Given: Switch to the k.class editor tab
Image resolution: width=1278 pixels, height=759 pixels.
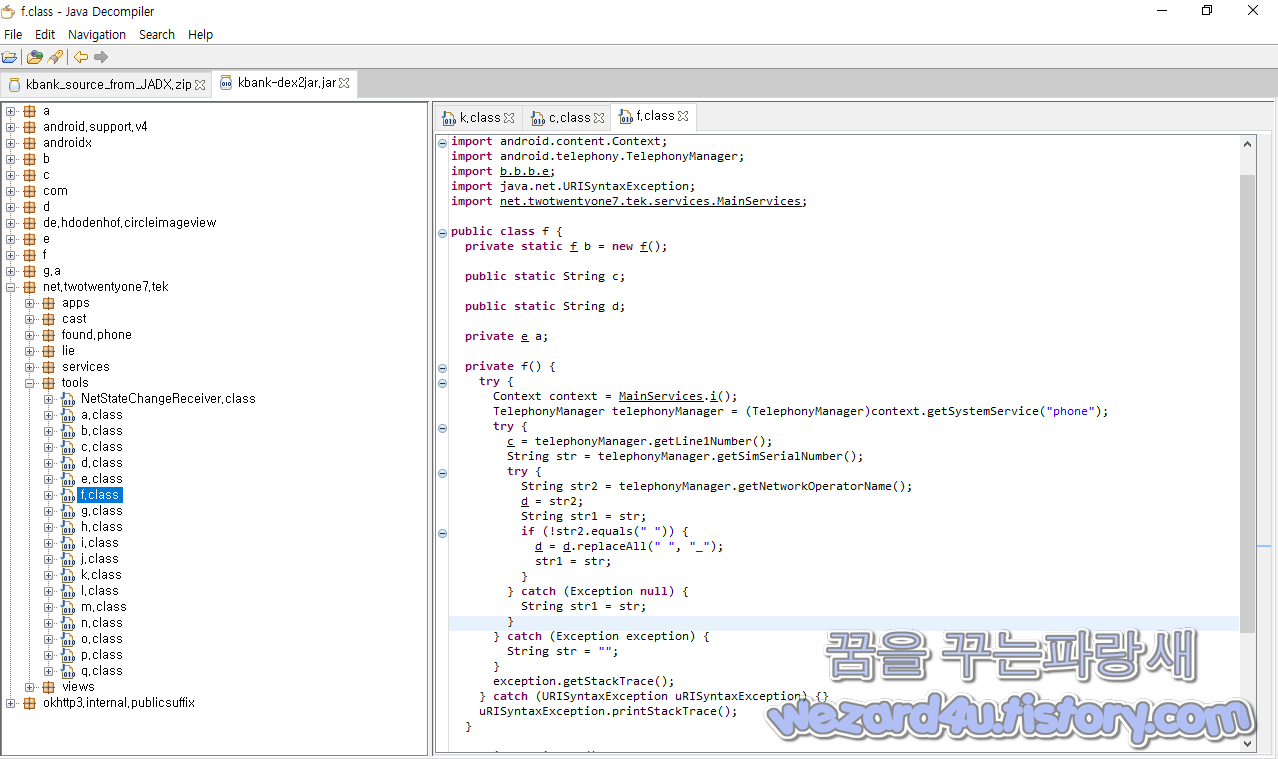Looking at the screenshot, I should tap(478, 118).
